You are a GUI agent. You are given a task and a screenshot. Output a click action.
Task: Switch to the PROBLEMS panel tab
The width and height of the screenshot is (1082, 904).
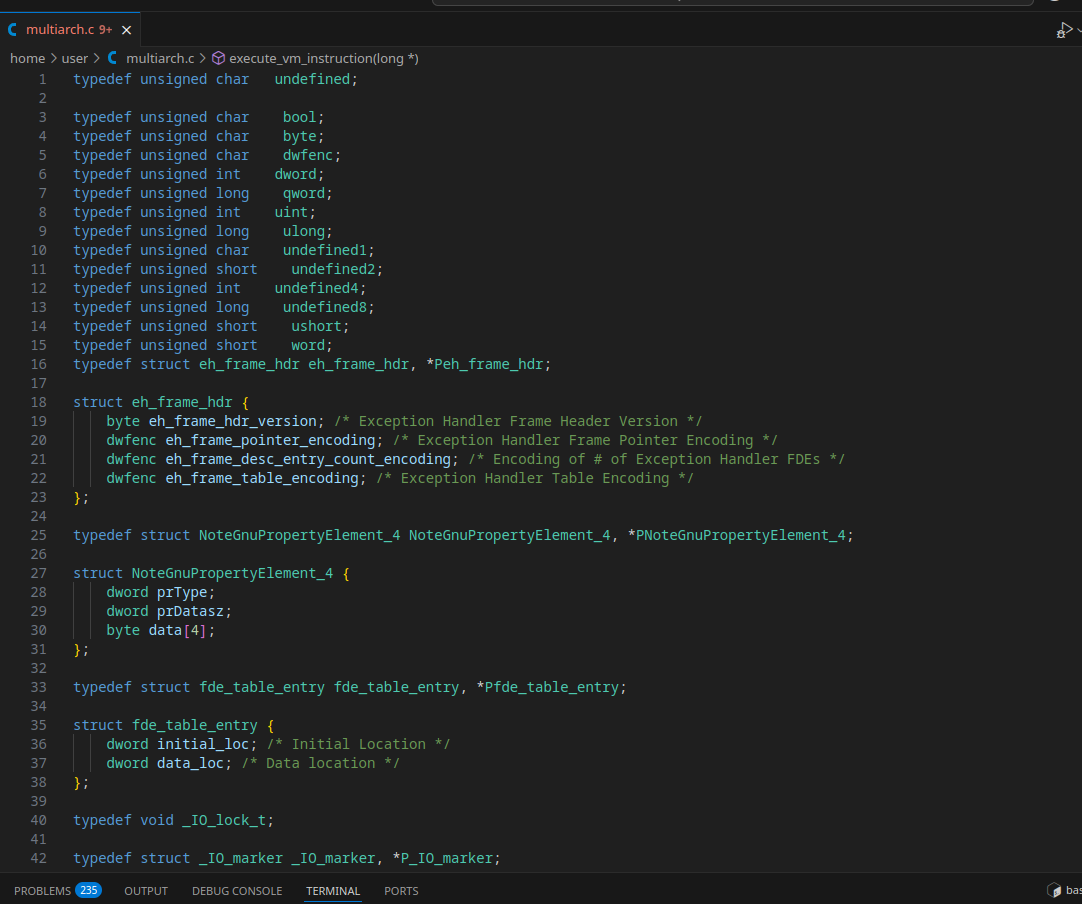(x=42, y=891)
